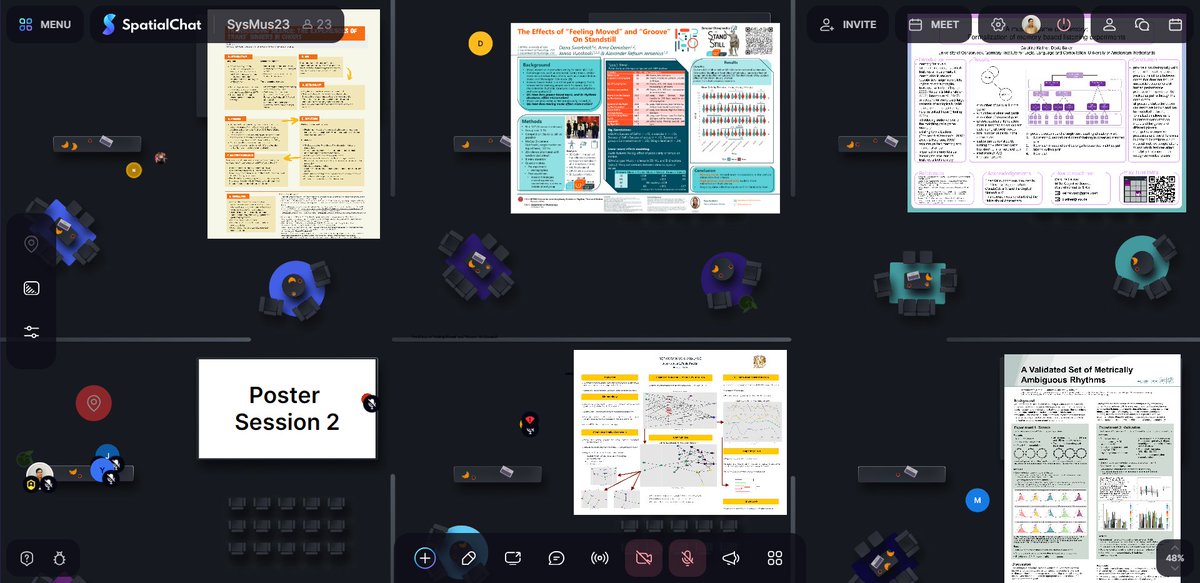Open the participants person icon
Screen dimensions: 1200x583
pos(1109,24)
